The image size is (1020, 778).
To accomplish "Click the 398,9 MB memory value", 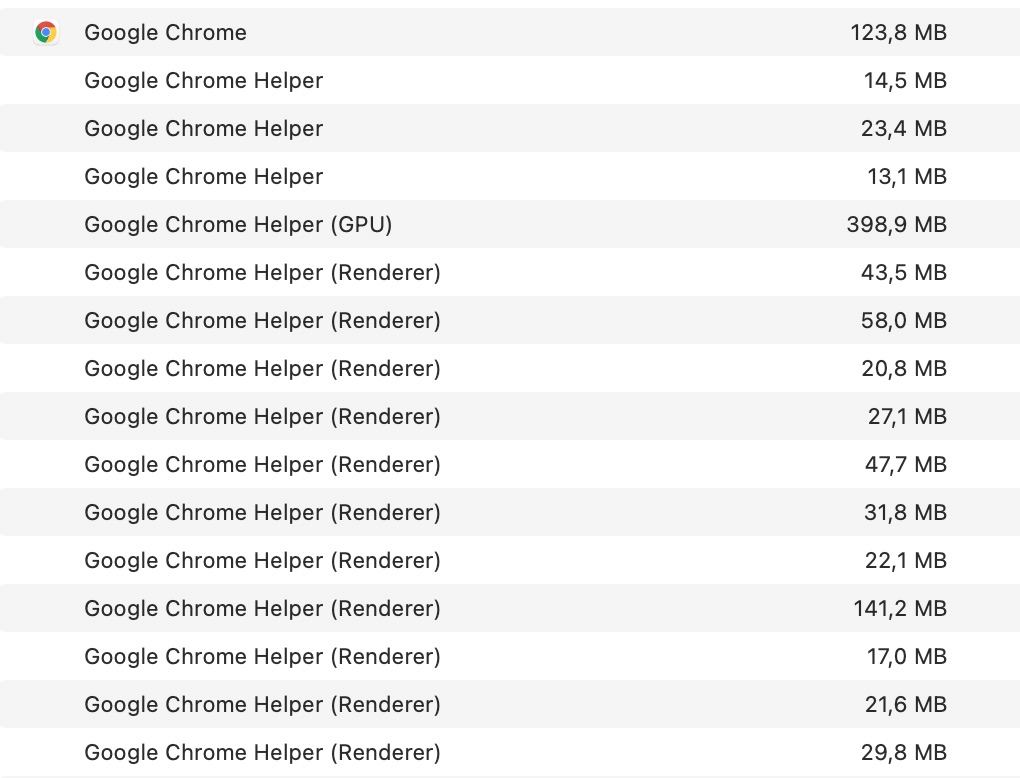I will click(x=896, y=224).
